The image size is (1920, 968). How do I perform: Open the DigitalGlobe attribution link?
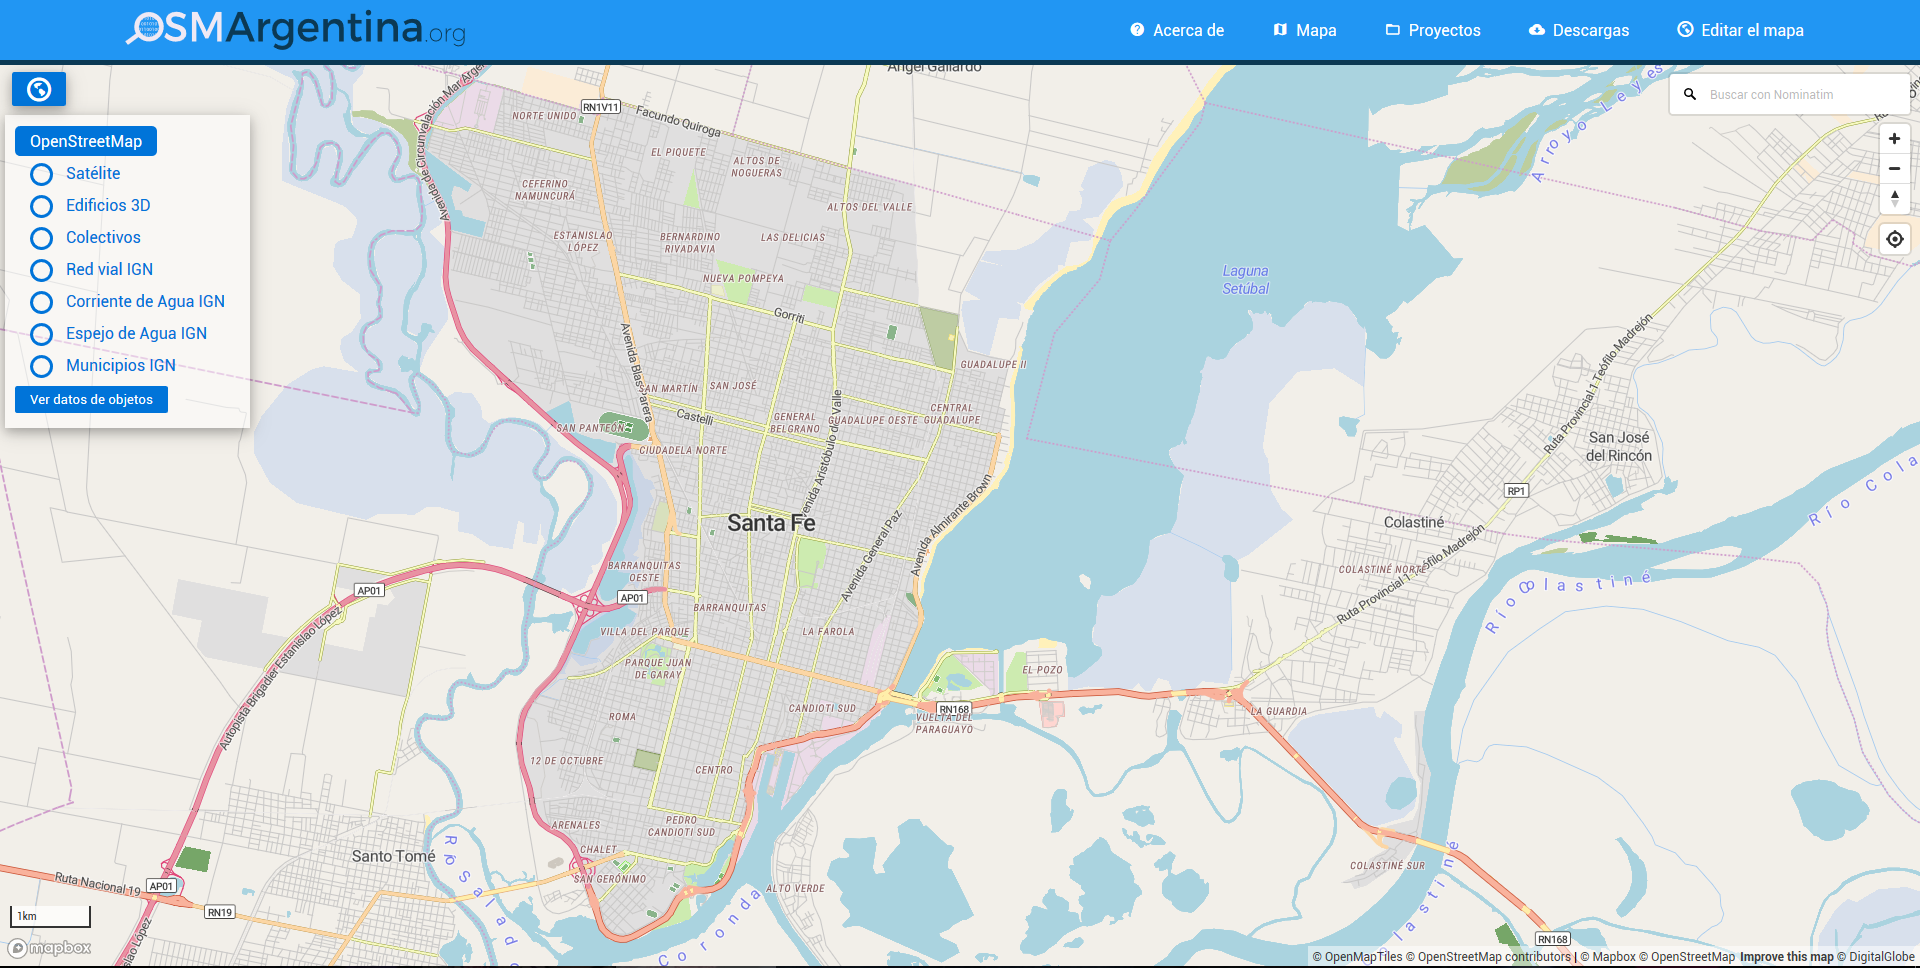[1875, 957]
